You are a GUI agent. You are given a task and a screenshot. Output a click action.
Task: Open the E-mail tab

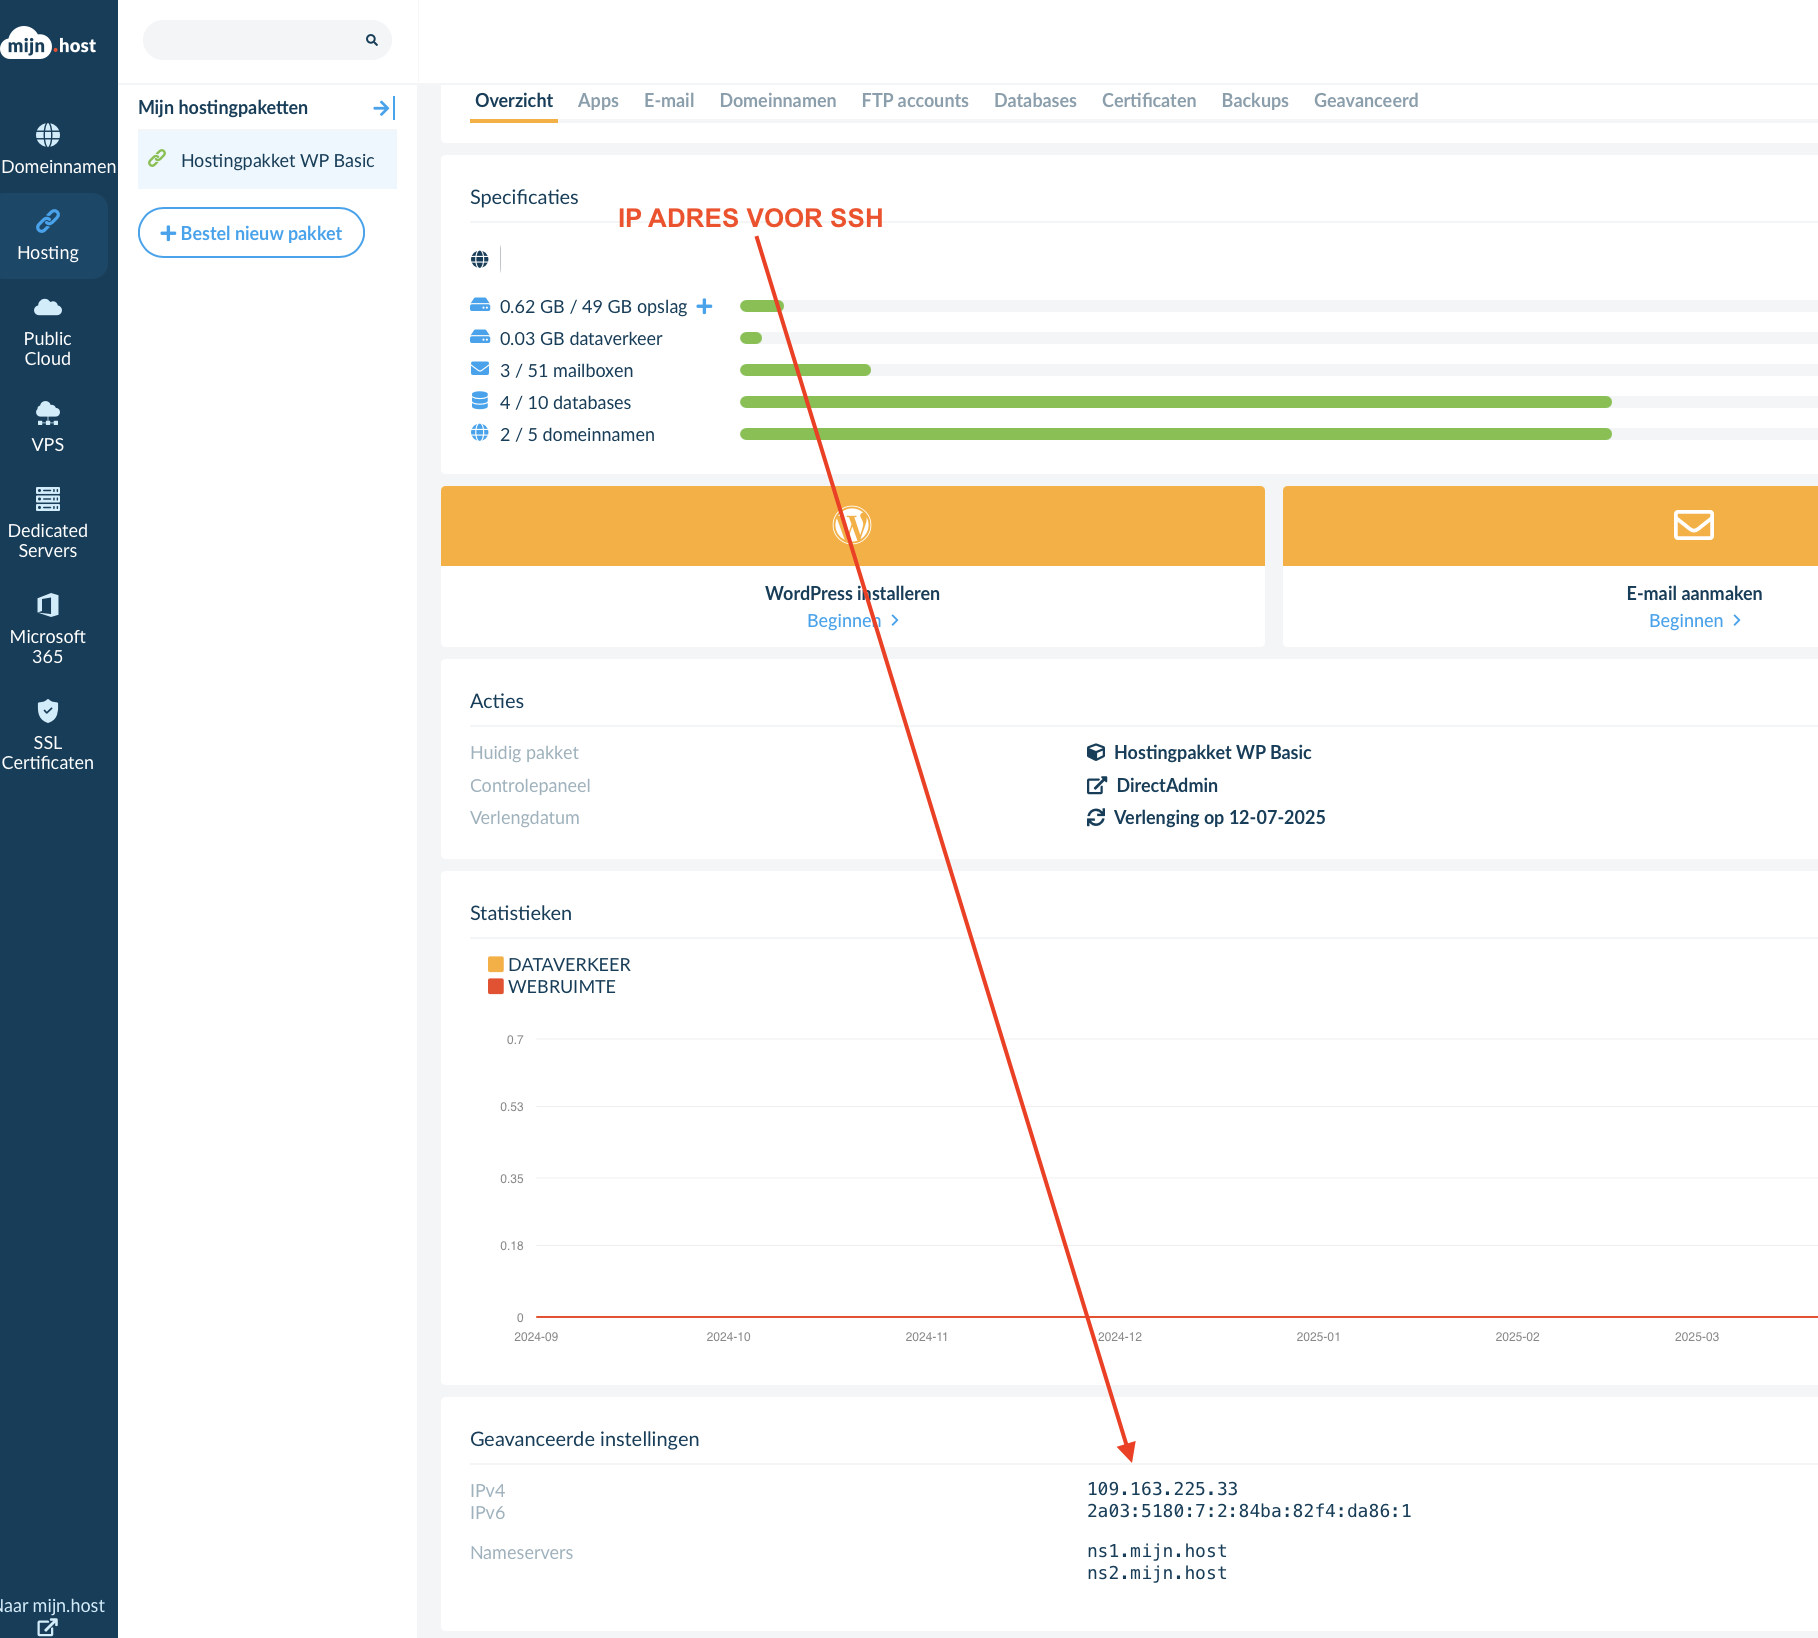click(x=669, y=100)
